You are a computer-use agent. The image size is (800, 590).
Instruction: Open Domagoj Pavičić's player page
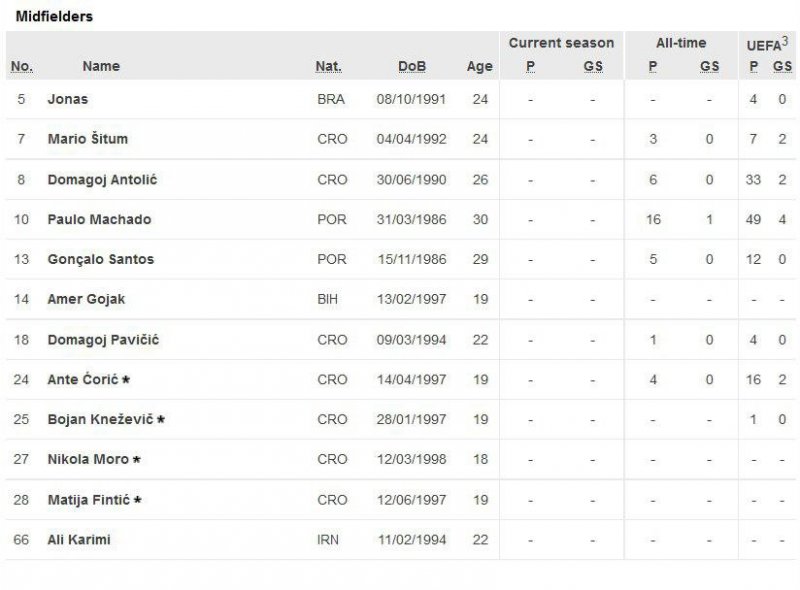click(x=103, y=340)
